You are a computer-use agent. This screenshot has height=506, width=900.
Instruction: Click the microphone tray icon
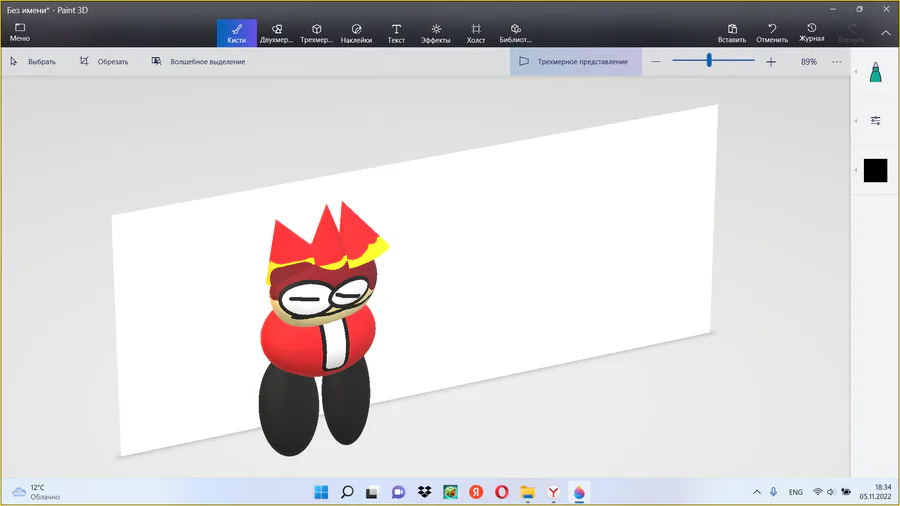(773, 492)
